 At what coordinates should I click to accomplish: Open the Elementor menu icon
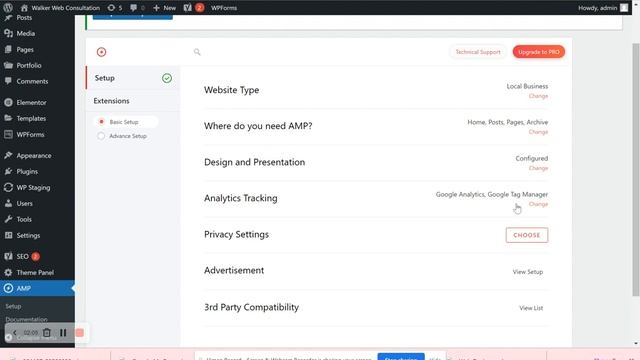[8, 102]
